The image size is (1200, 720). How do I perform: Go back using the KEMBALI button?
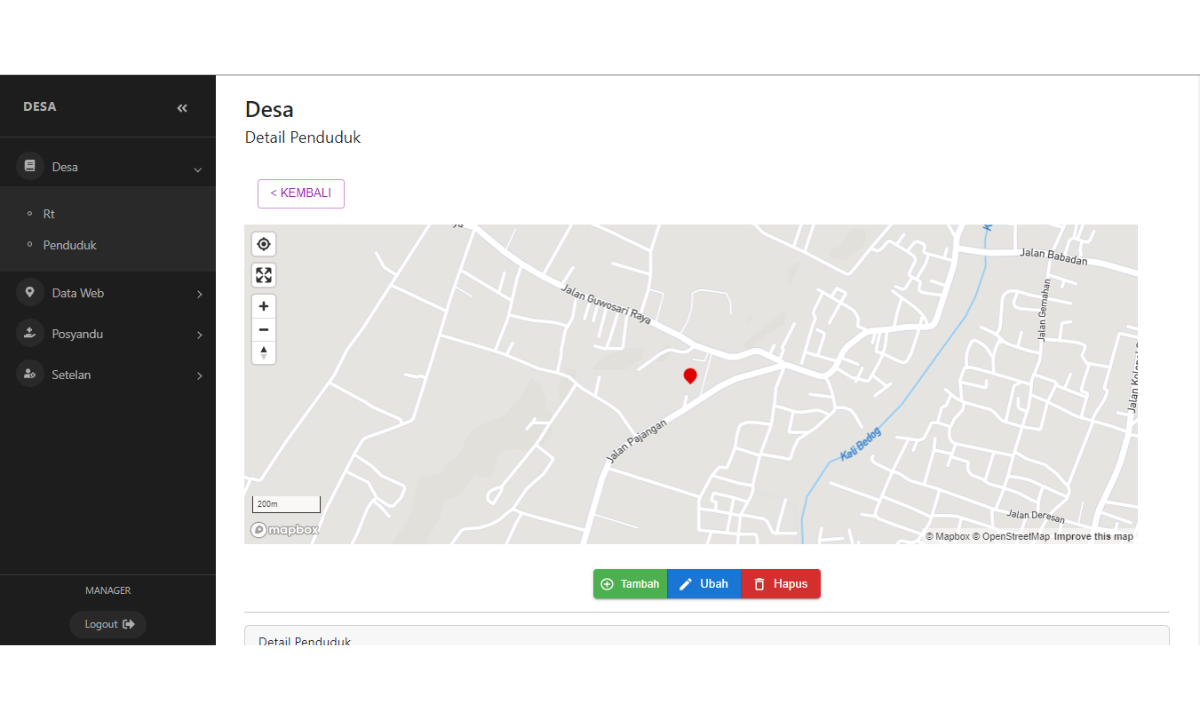(x=301, y=193)
